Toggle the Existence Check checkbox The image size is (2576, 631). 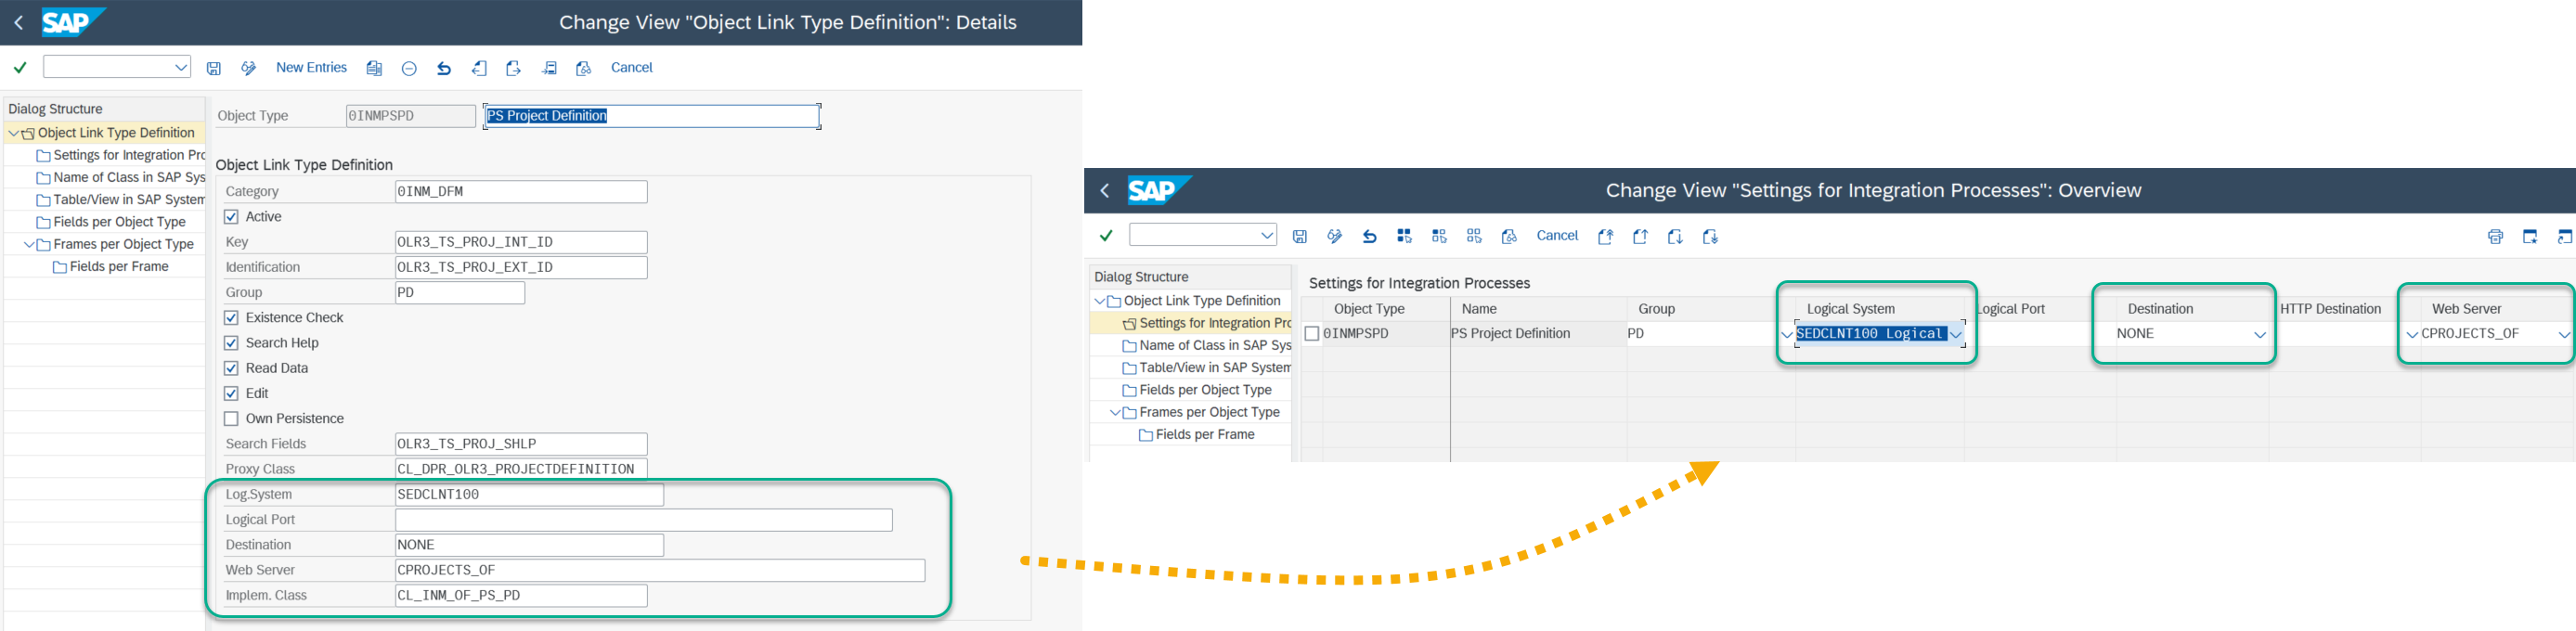(x=231, y=318)
